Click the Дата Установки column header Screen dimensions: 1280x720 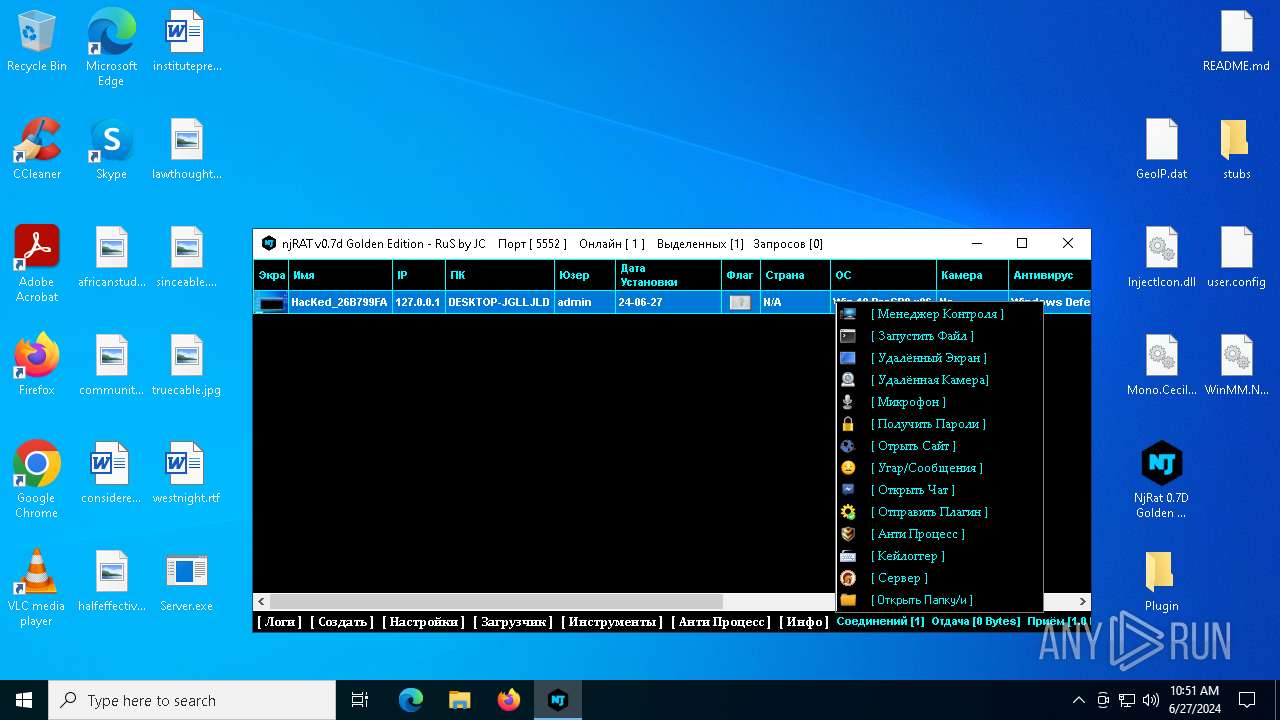pyautogui.click(x=668, y=275)
